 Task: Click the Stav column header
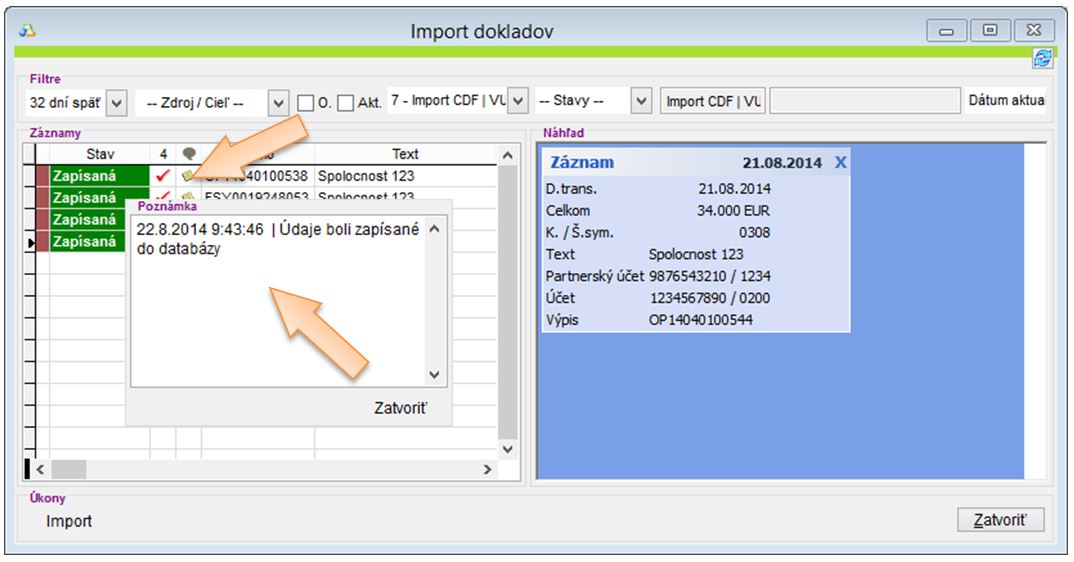[100, 154]
